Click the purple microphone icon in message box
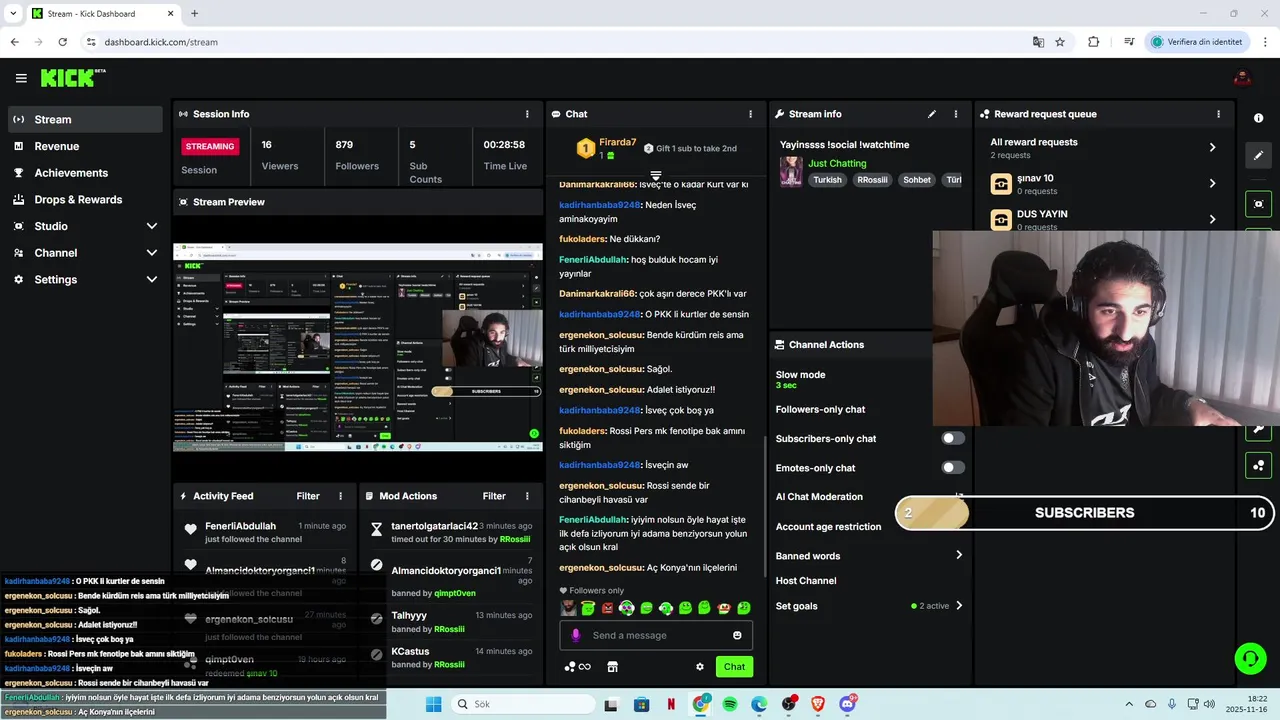The width and height of the screenshot is (1280, 720). 575,635
